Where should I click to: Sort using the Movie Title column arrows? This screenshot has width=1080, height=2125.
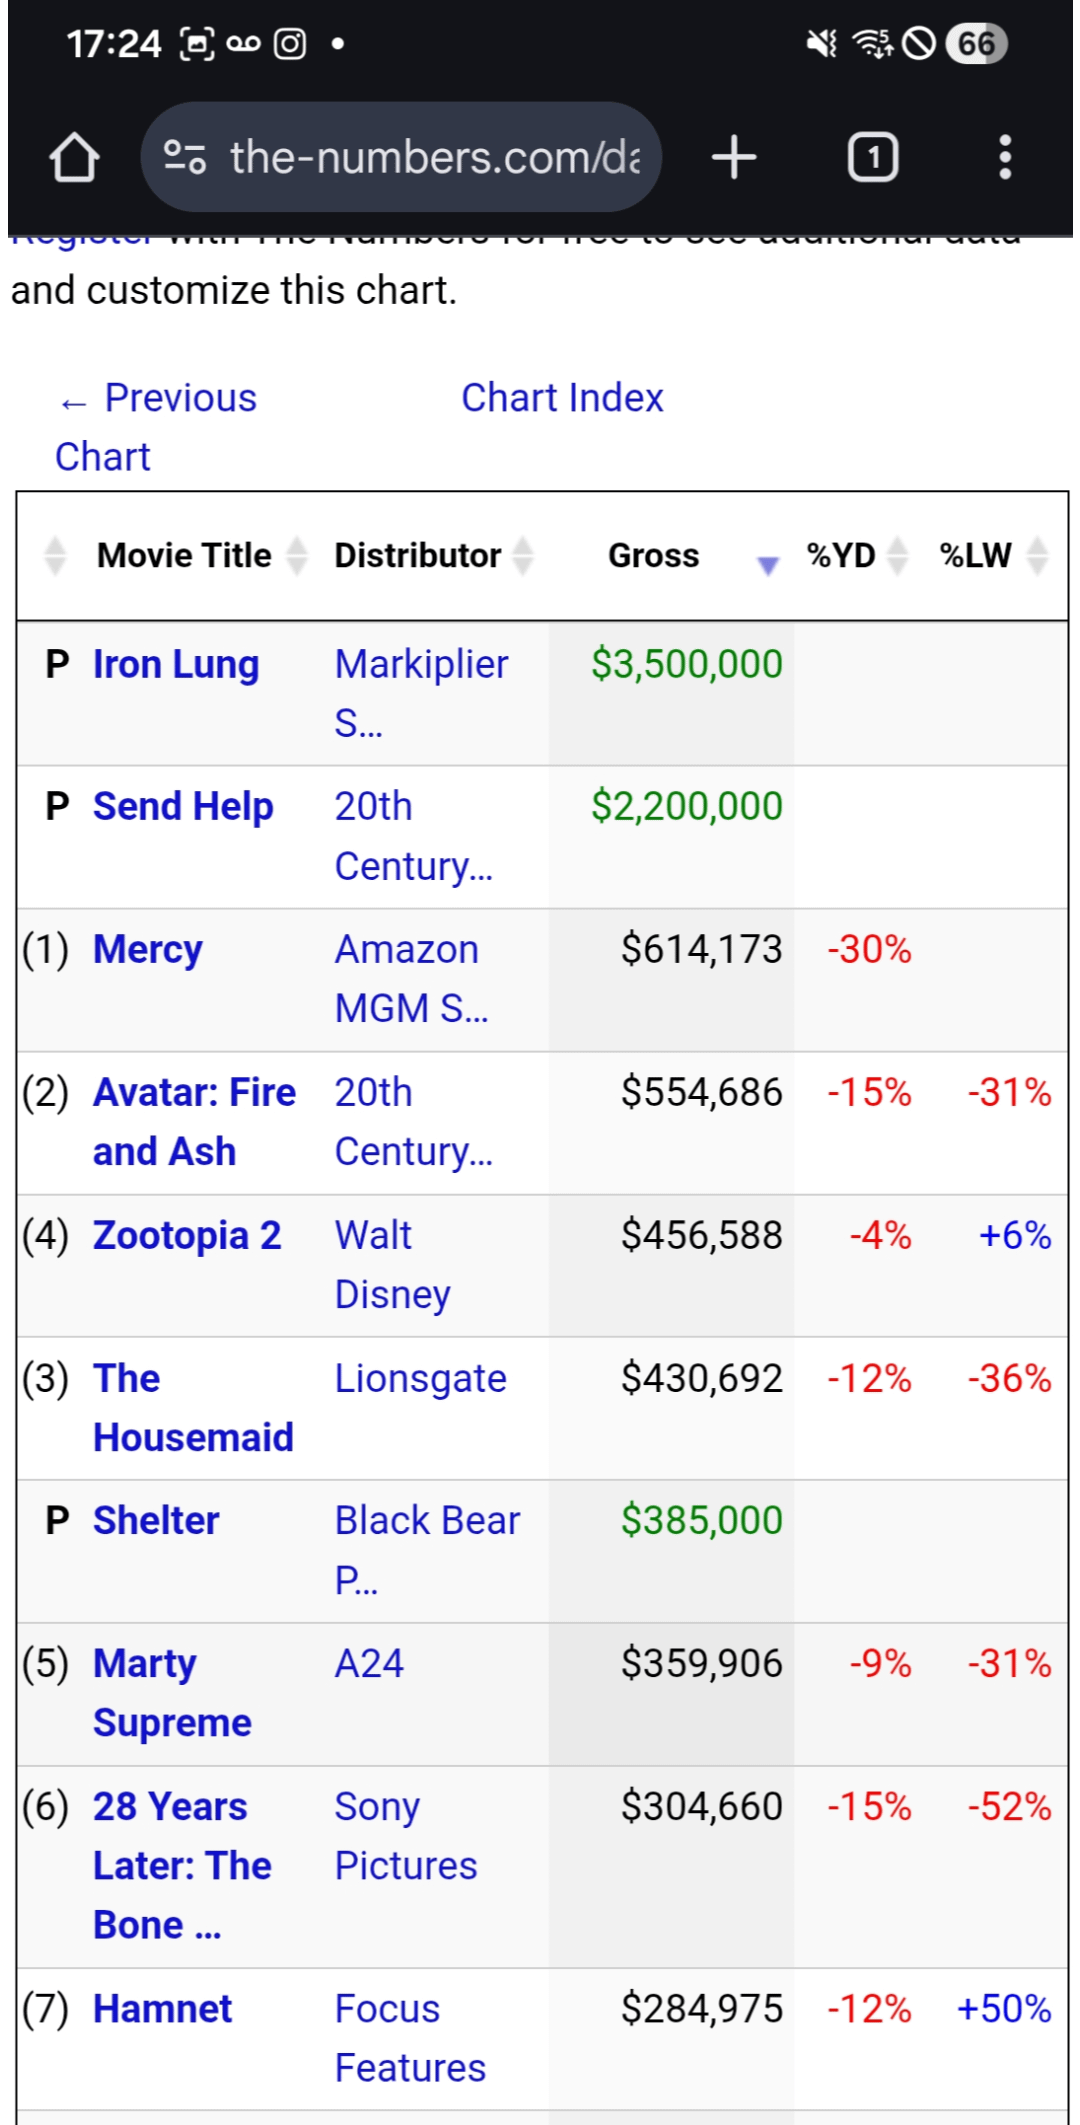(x=297, y=556)
